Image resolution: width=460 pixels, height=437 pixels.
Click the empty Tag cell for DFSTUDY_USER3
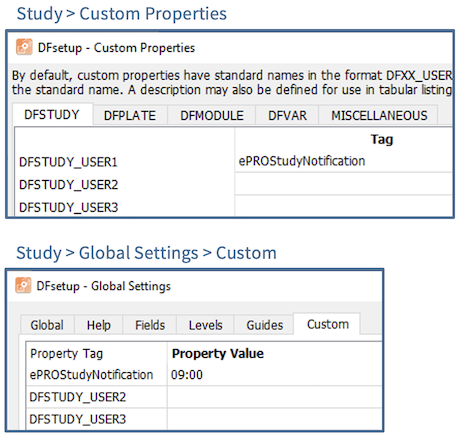343,206
